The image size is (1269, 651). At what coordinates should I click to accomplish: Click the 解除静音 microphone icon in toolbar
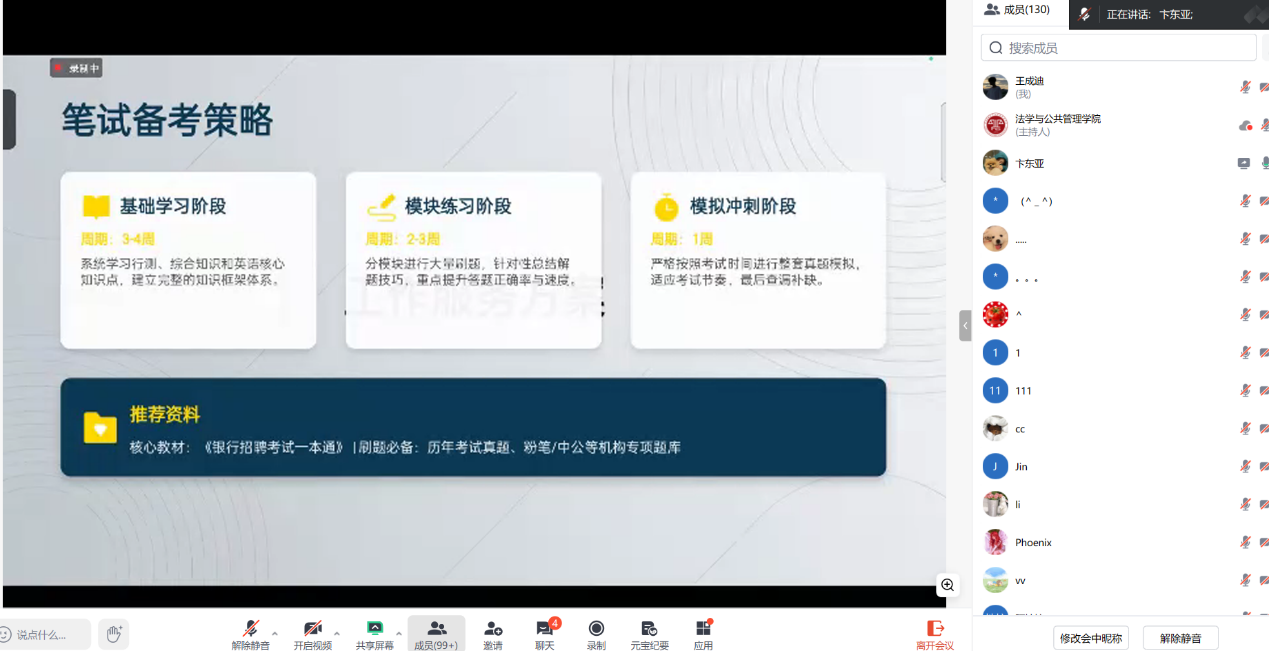click(250, 628)
